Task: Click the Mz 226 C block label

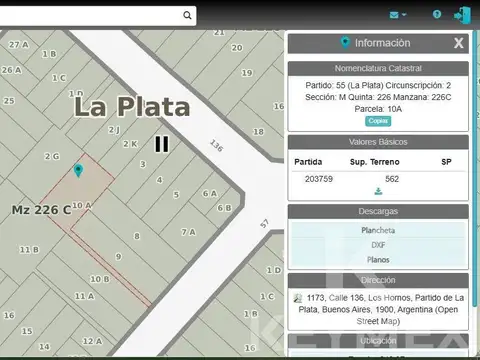Action: click(41, 210)
